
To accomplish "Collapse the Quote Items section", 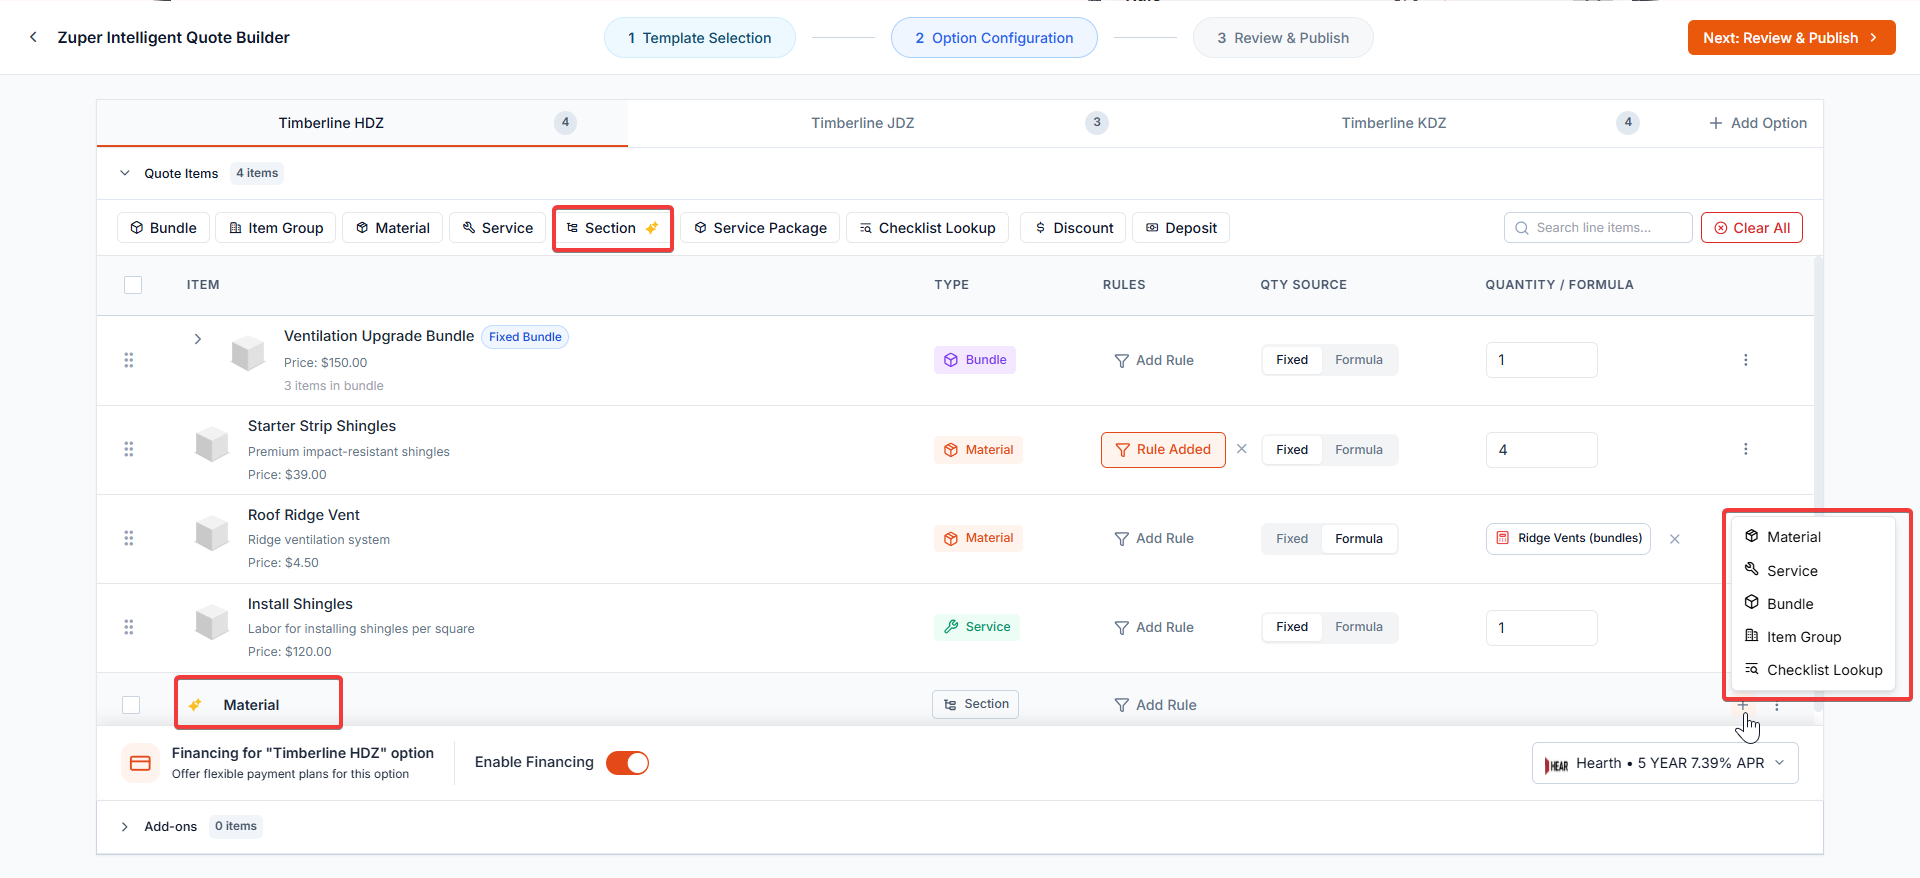I will [125, 173].
